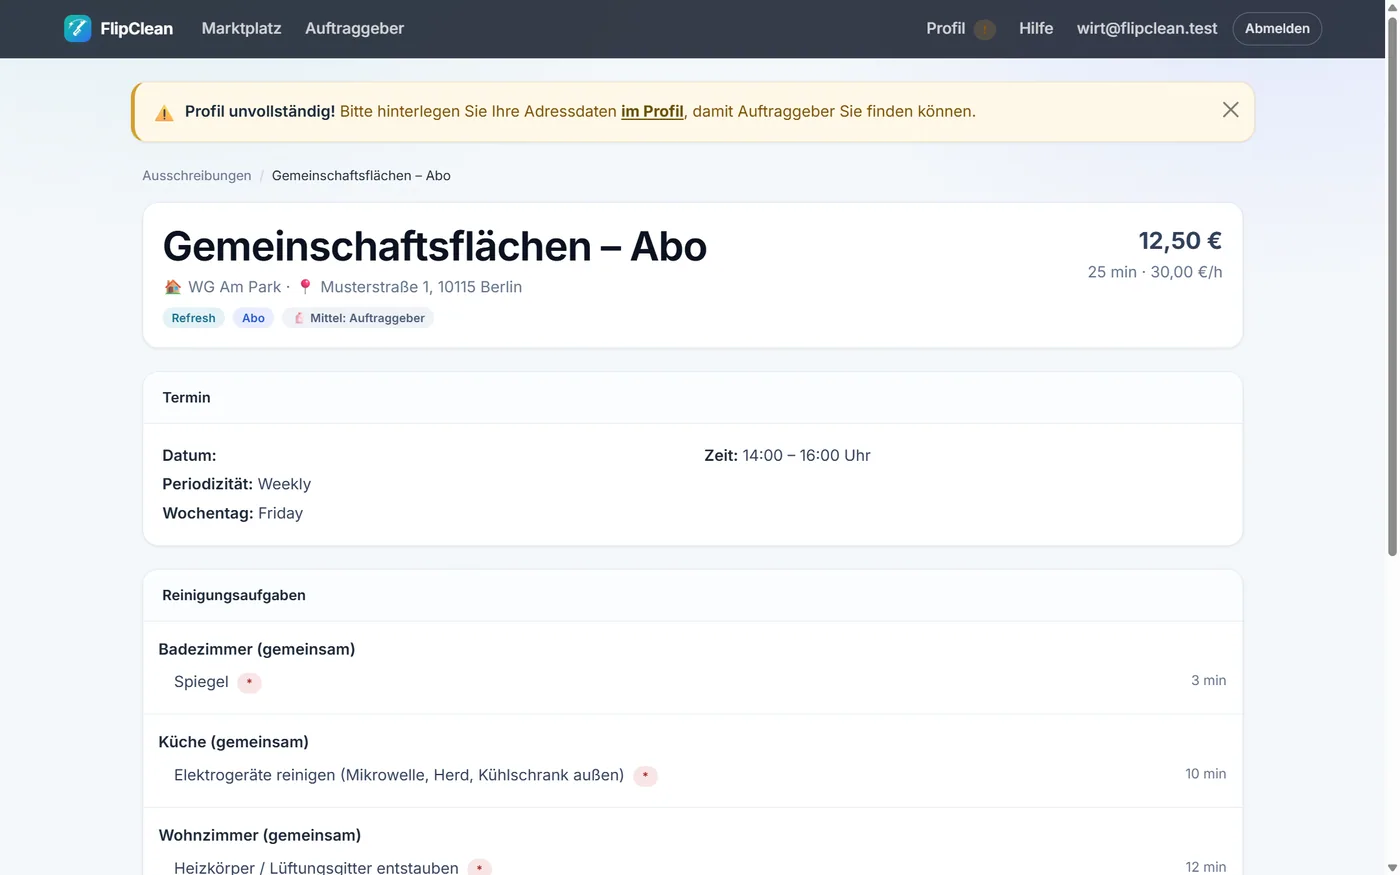
Task: Click the Mittel: Auftraggeber tag
Action: (358, 318)
